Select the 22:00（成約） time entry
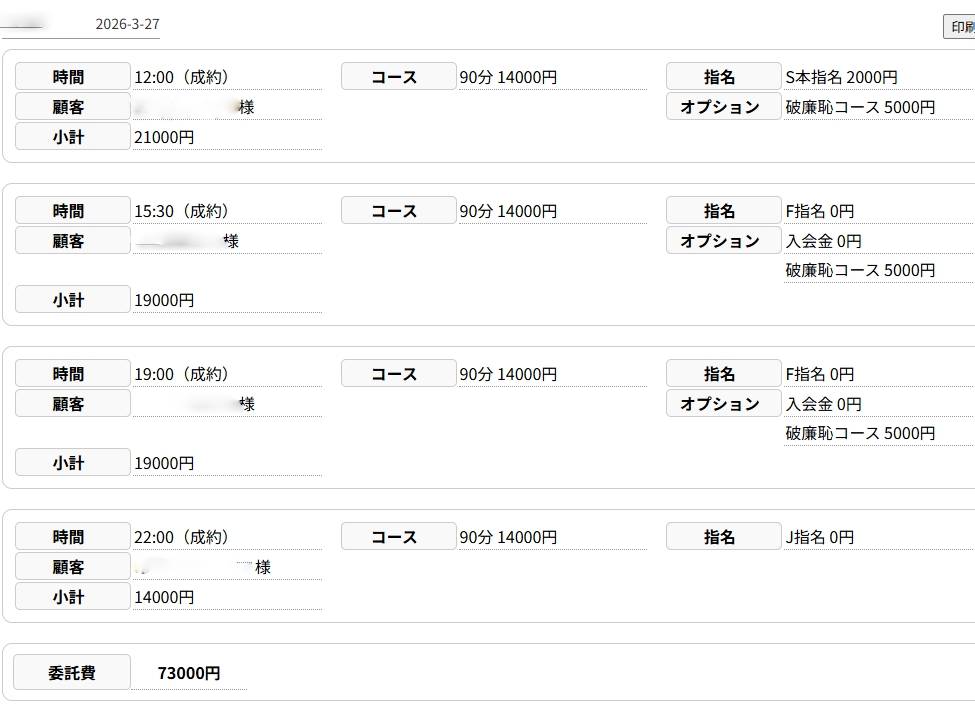The image size is (975, 719). tap(182, 537)
